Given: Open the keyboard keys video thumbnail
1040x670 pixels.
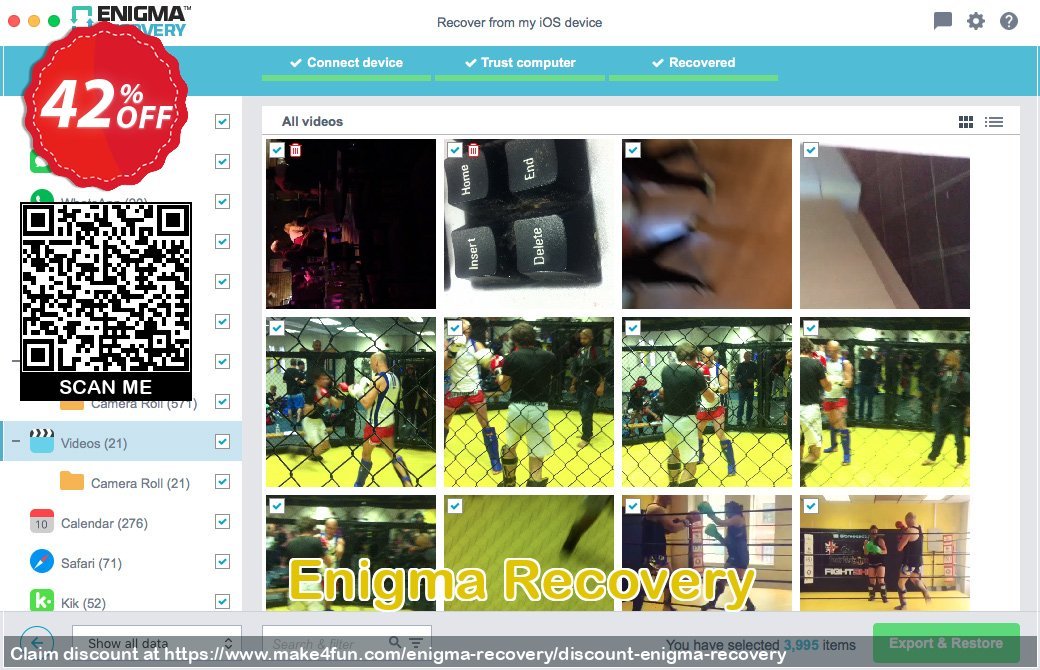Looking at the screenshot, I should click(x=529, y=224).
